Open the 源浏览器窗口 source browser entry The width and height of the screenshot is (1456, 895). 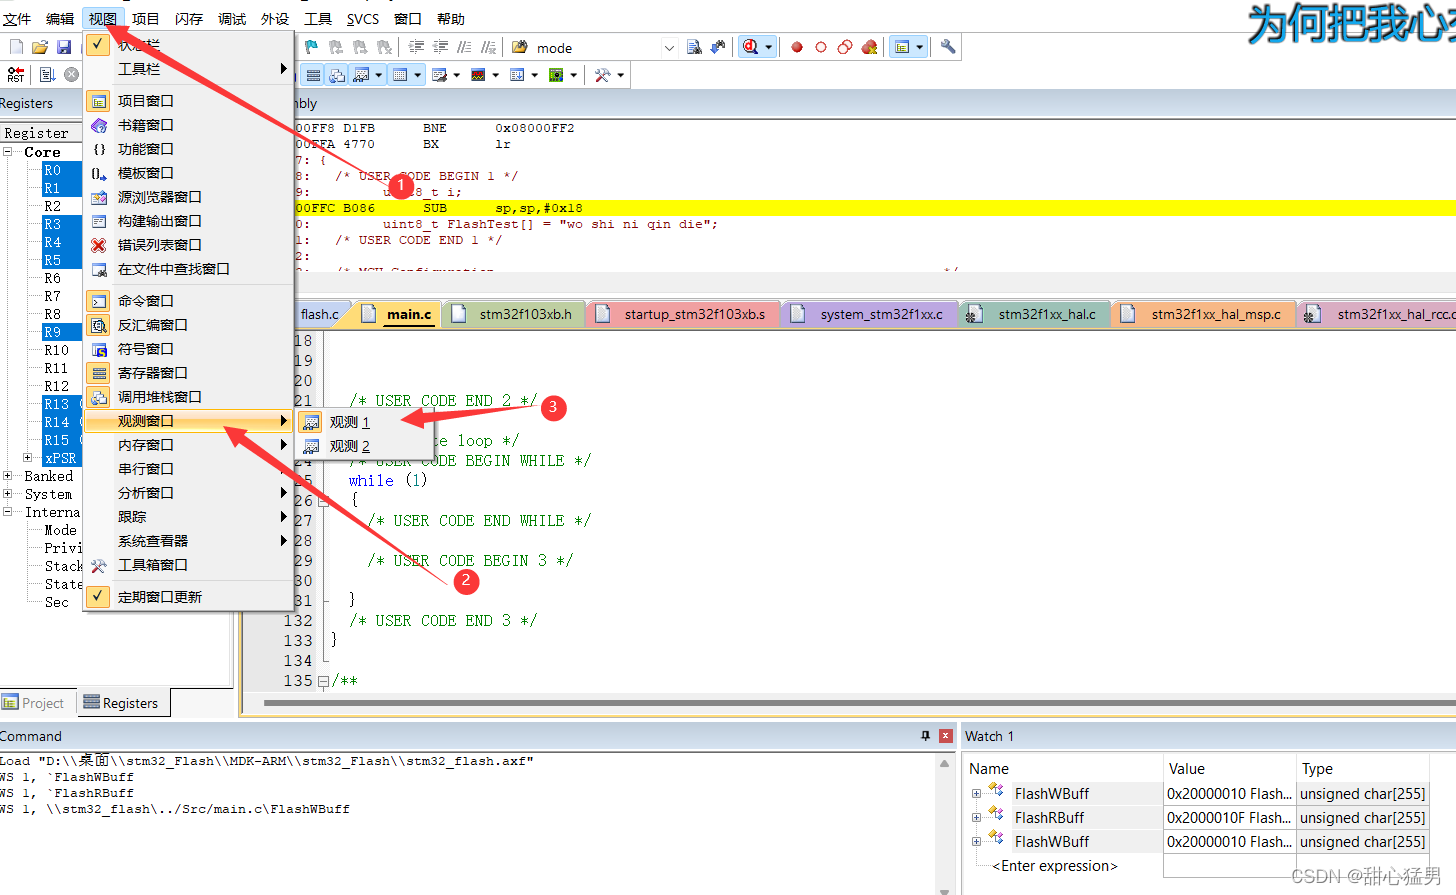188,197
